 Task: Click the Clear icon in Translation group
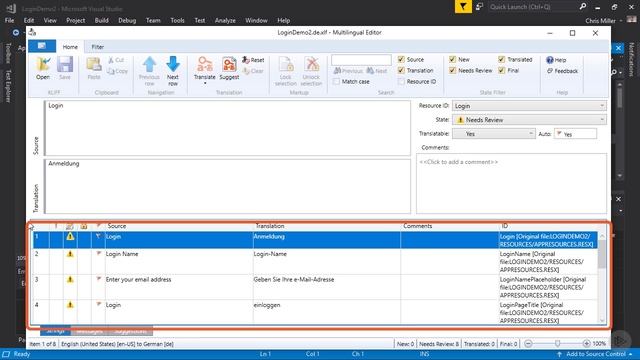[246, 71]
